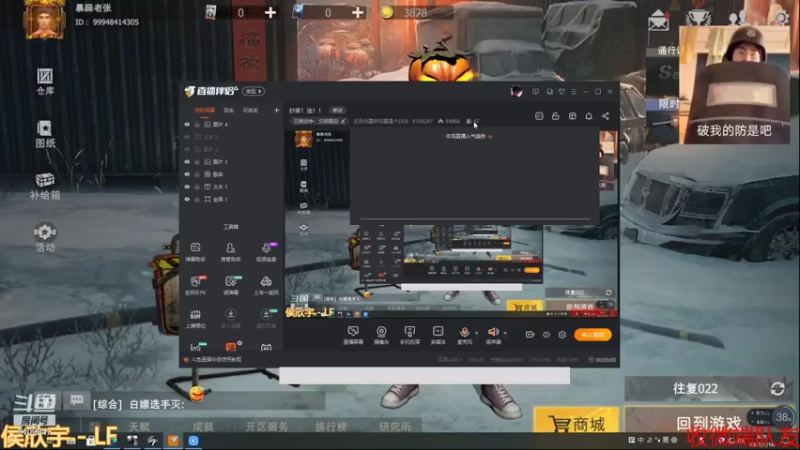Click the orange stop streaming button
Screen dimensions: 800x450
(x=592, y=335)
